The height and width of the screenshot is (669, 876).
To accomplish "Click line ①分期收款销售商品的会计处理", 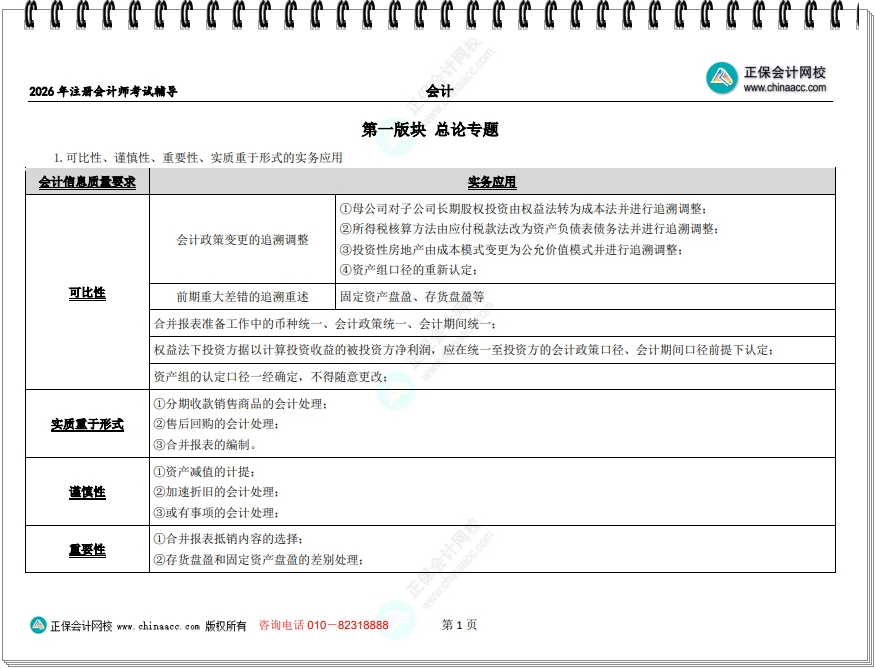I will [x=240, y=404].
